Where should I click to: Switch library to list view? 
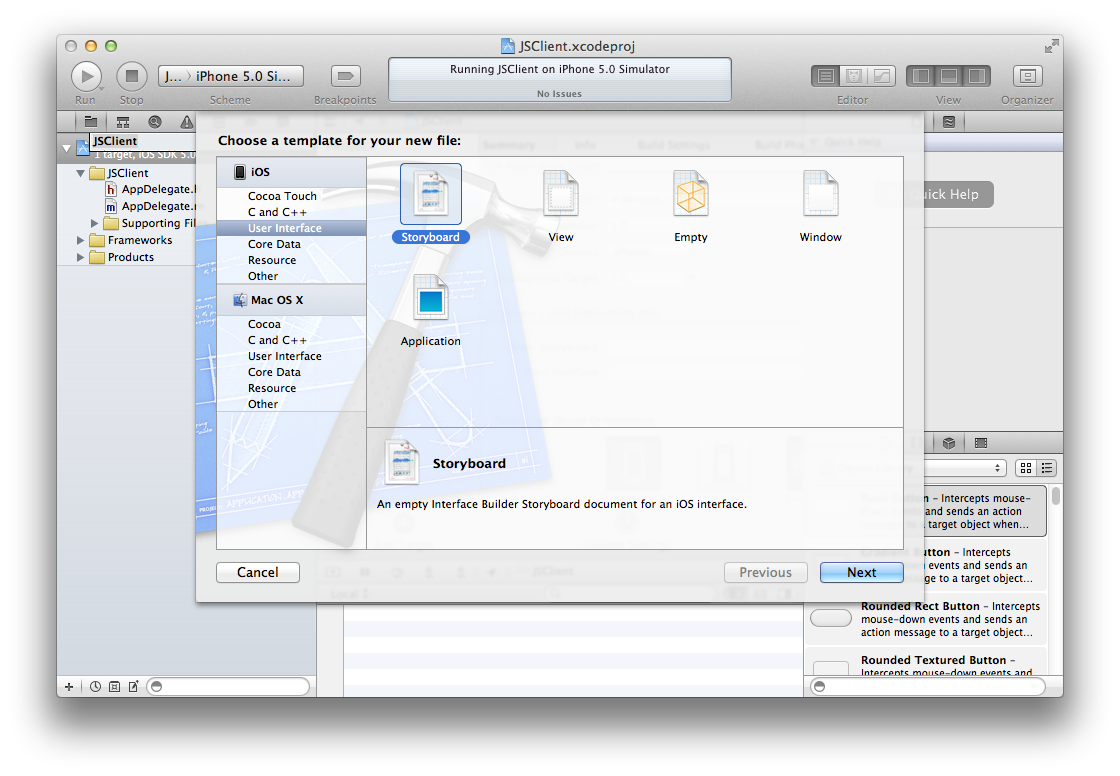[x=1046, y=468]
